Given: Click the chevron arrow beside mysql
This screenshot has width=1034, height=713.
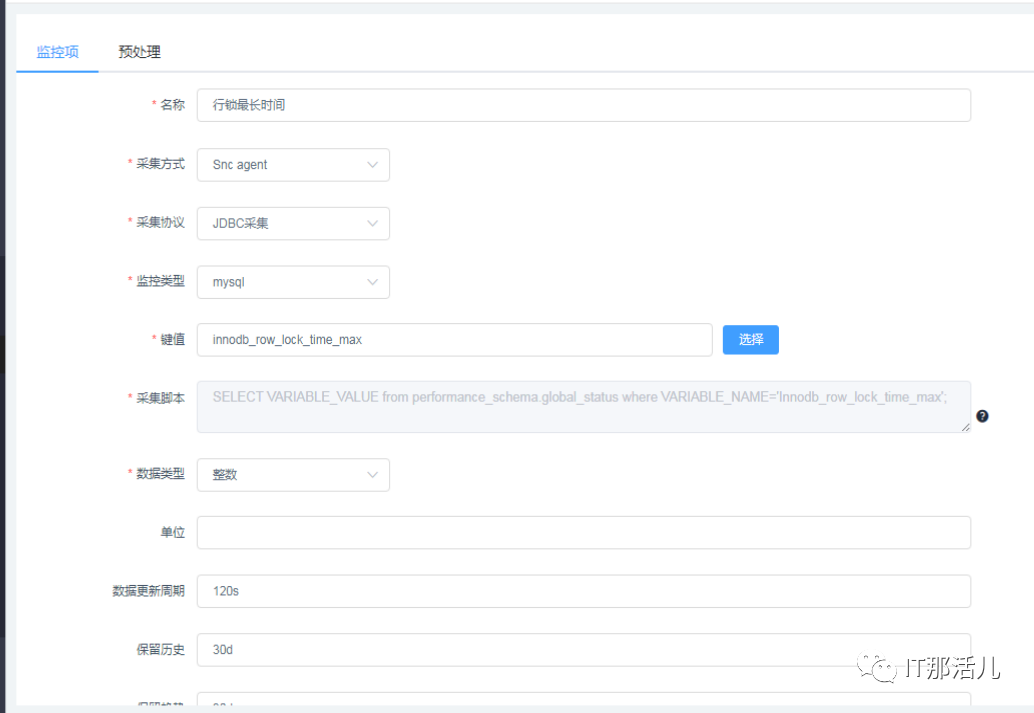Looking at the screenshot, I should [373, 282].
